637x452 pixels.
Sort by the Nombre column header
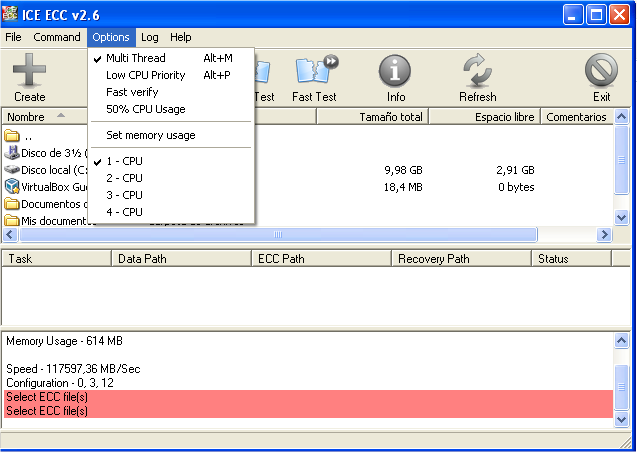45,117
